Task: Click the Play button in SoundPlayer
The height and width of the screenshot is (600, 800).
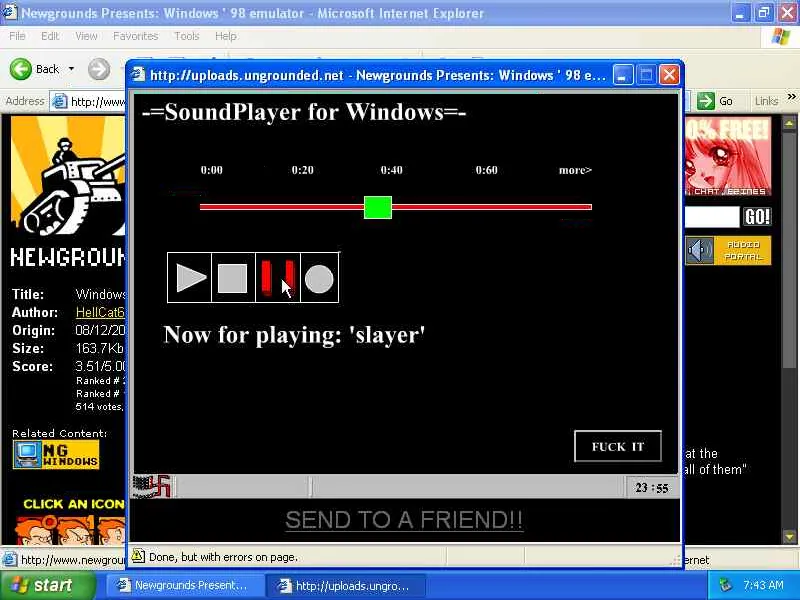Action: click(190, 278)
